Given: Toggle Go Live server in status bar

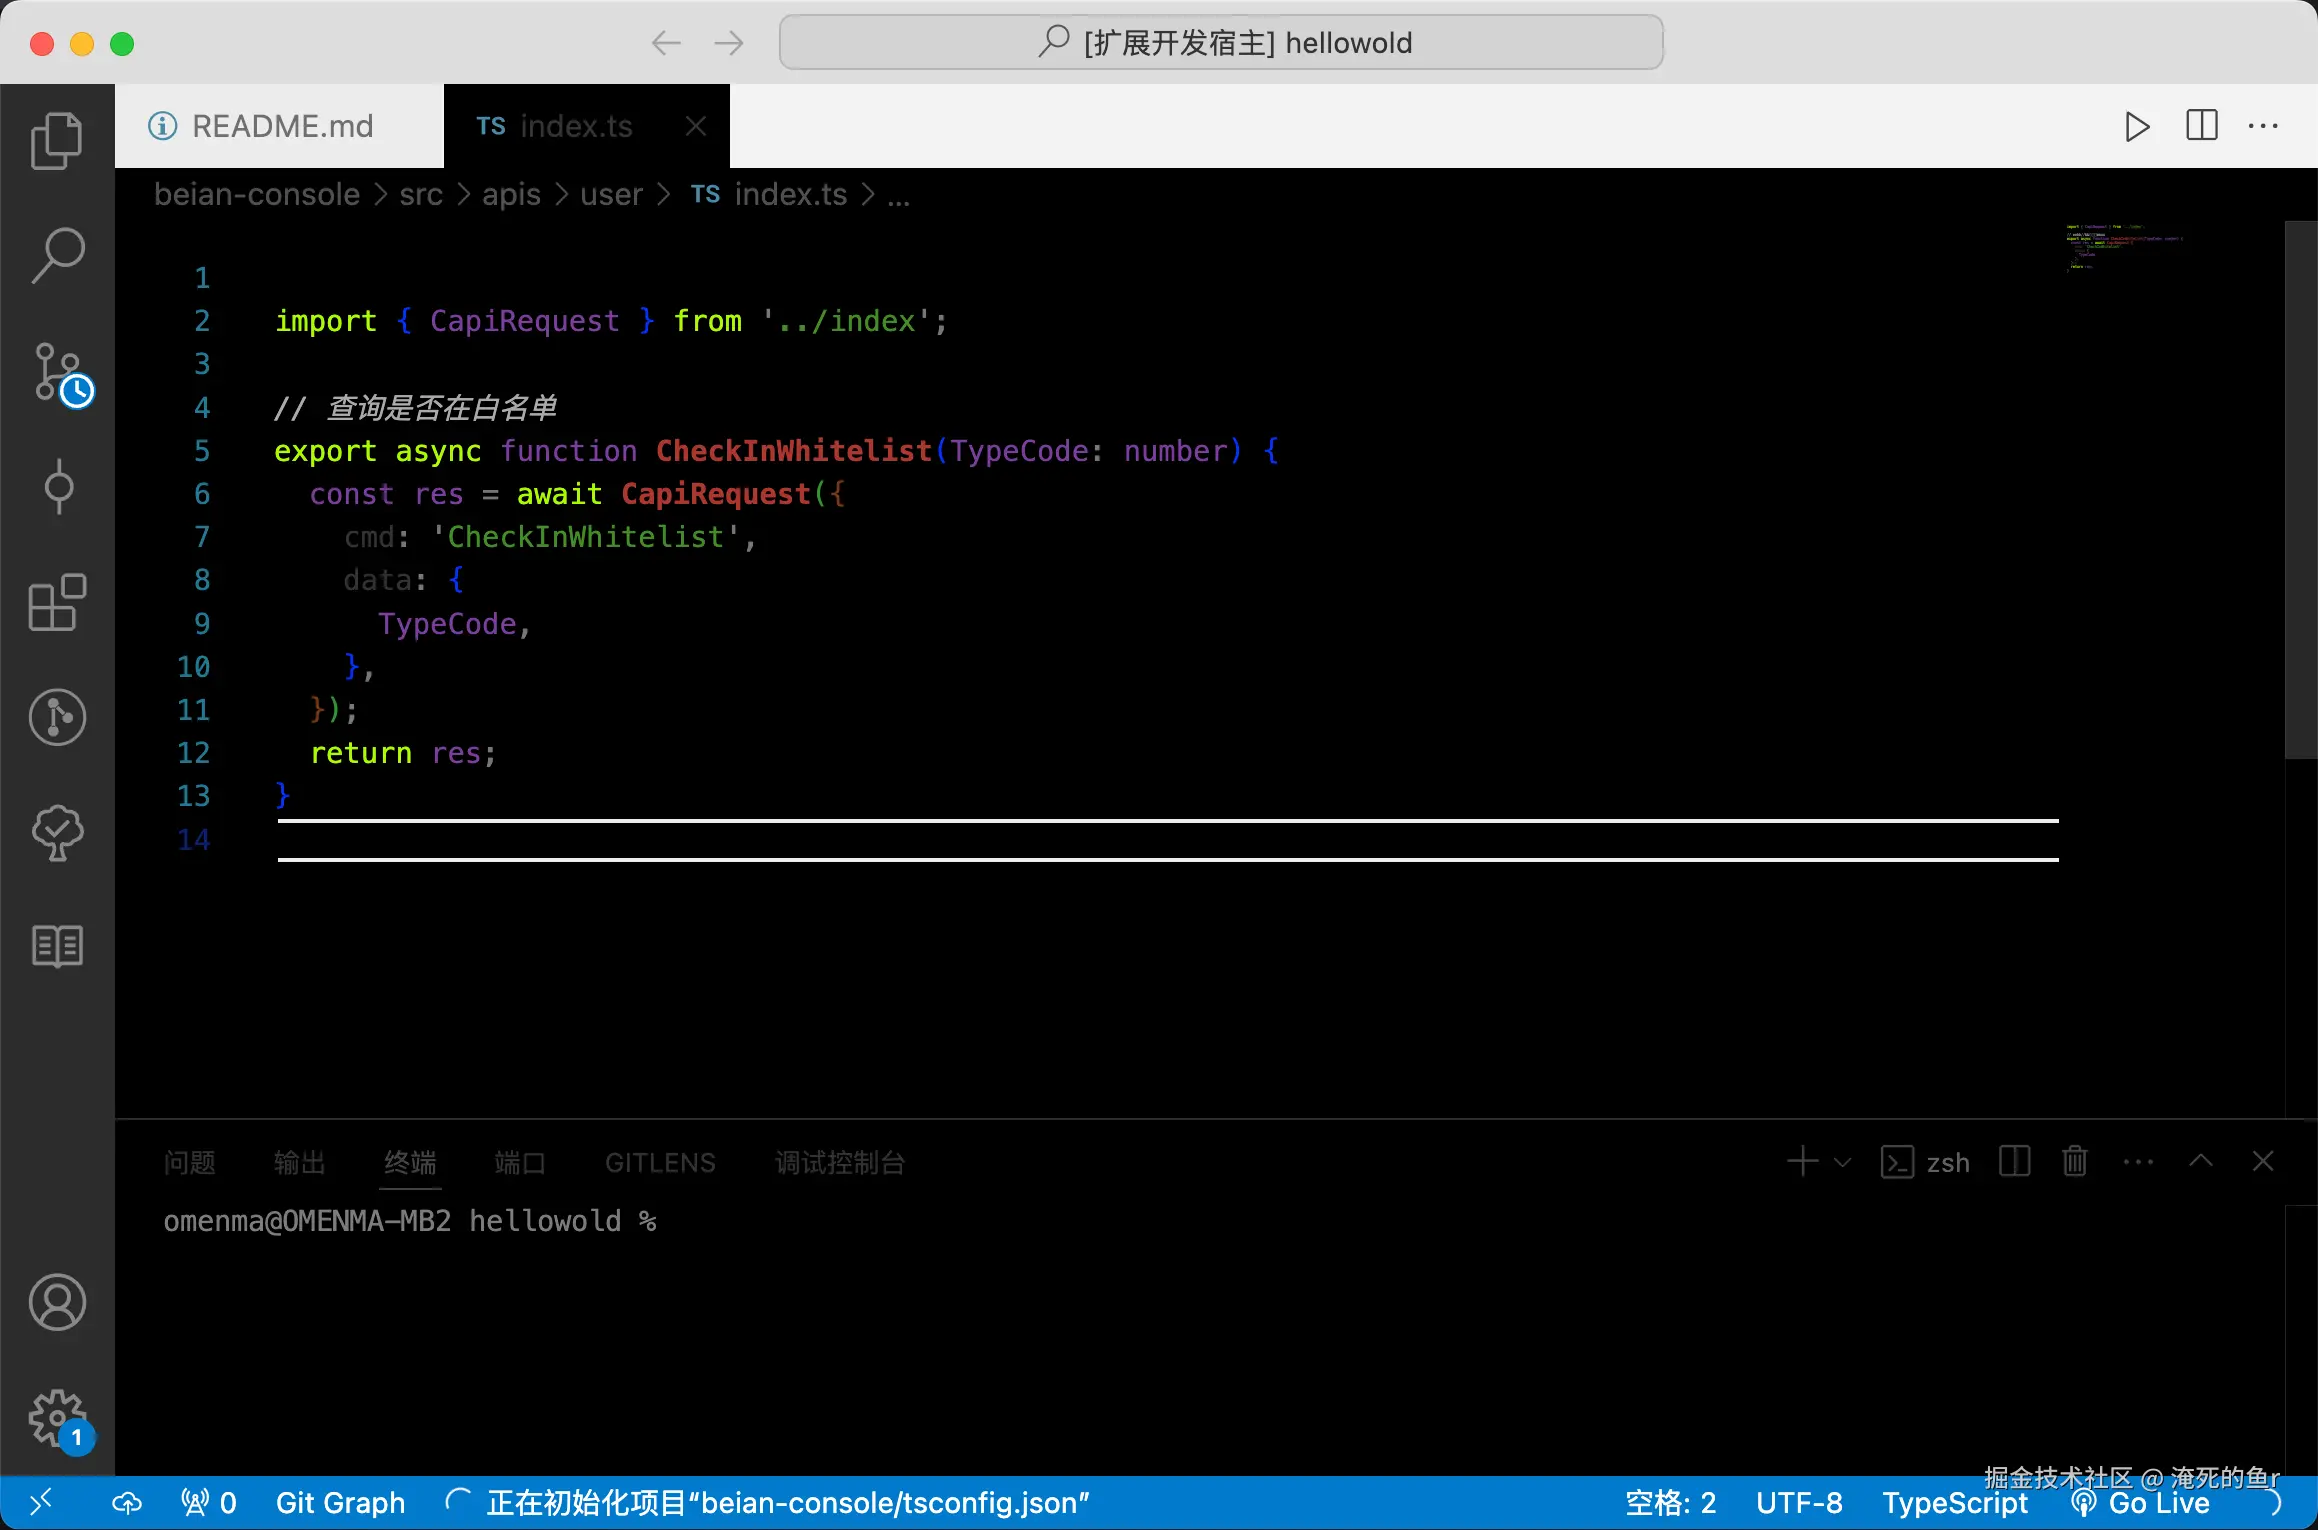Looking at the screenshot, I should click(2145, 1503).
